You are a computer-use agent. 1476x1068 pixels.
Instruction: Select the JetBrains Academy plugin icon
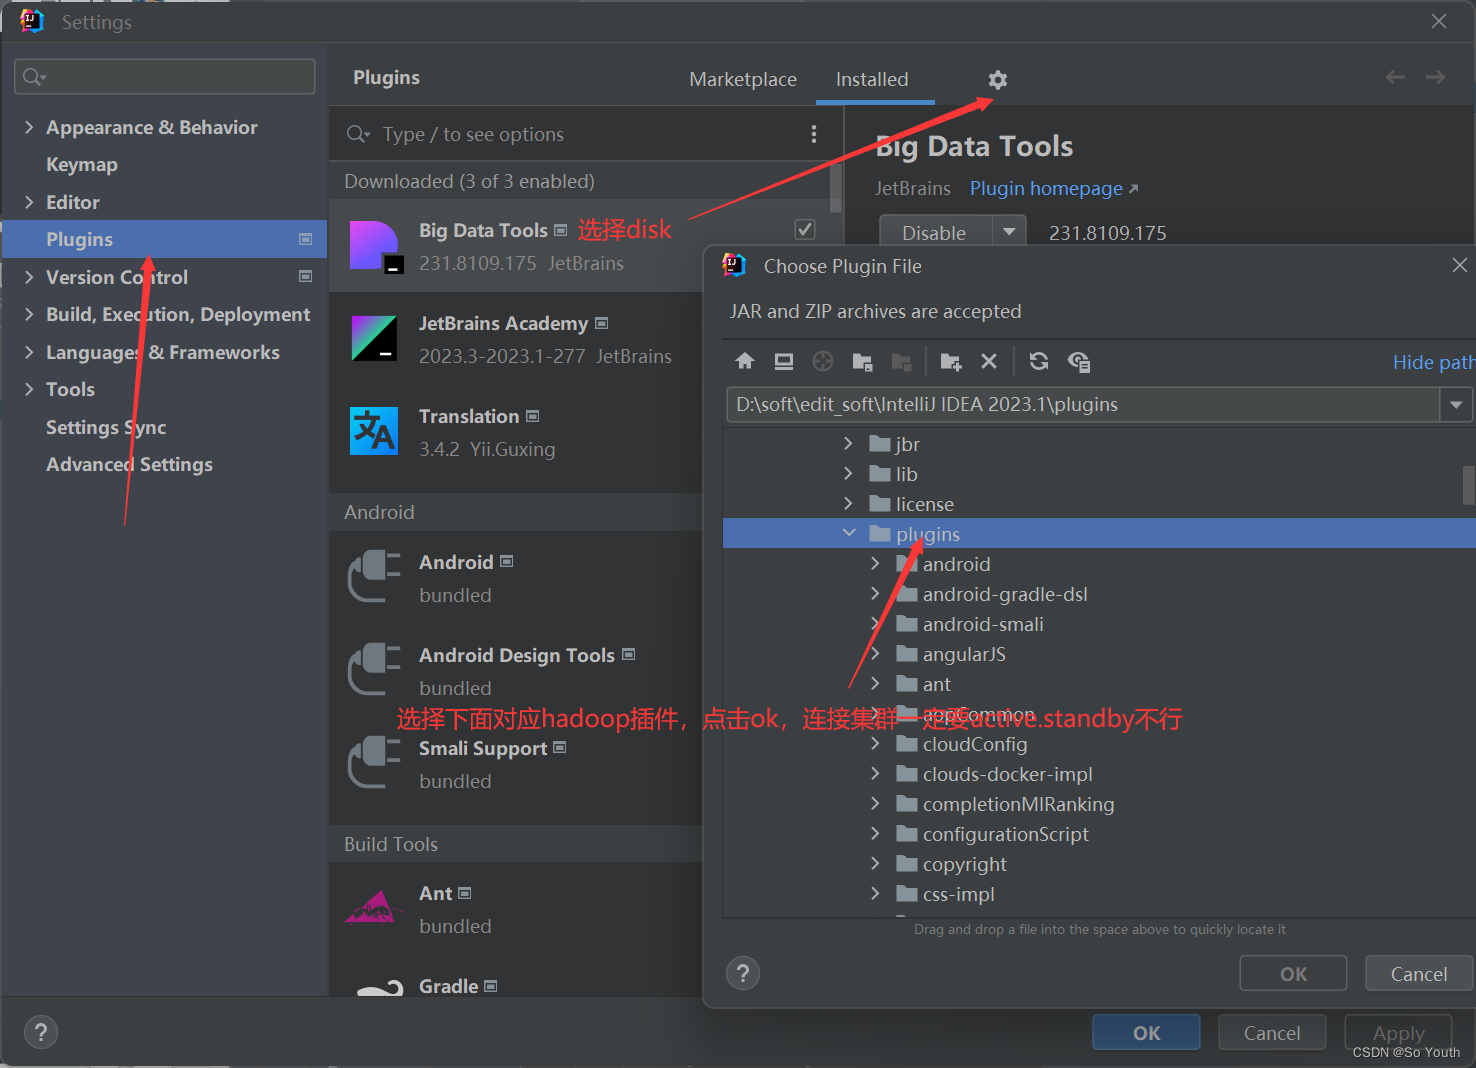point(375,338)
